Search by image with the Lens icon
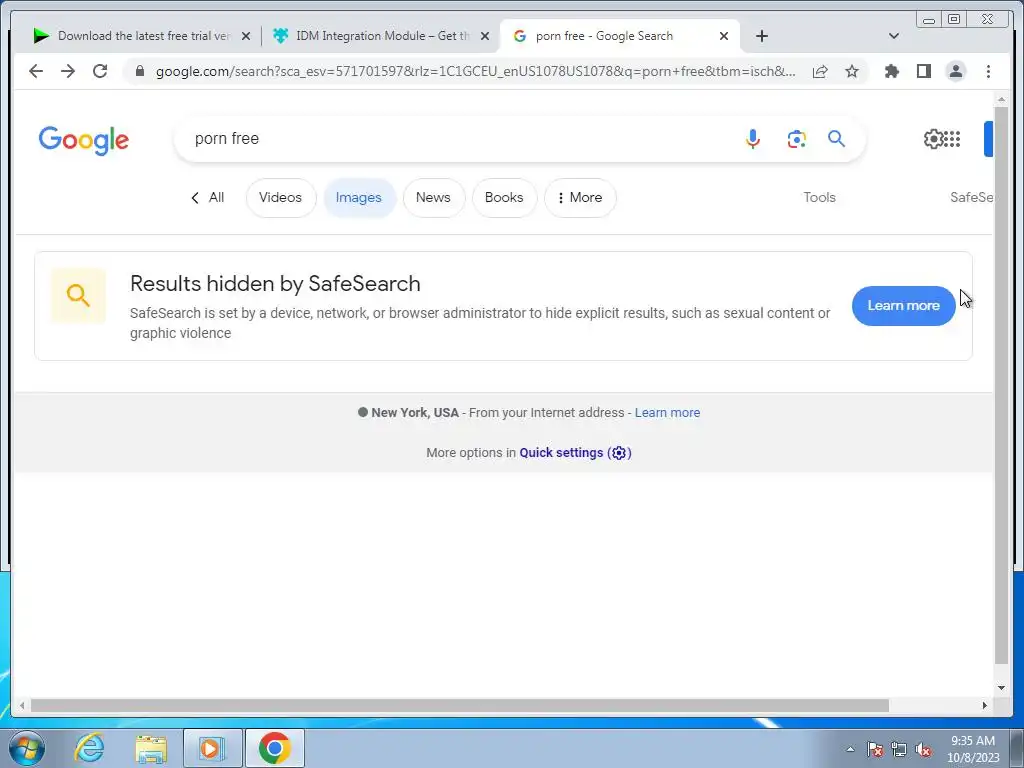Image resolution: width=1024 pixels, height=768 pixels. (796, 138)
